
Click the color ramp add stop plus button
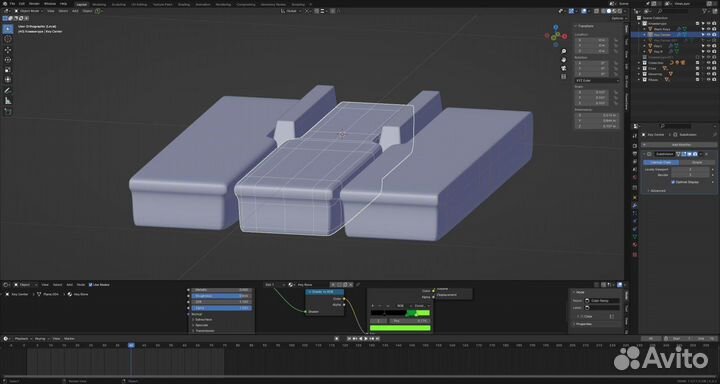point(373,305)
